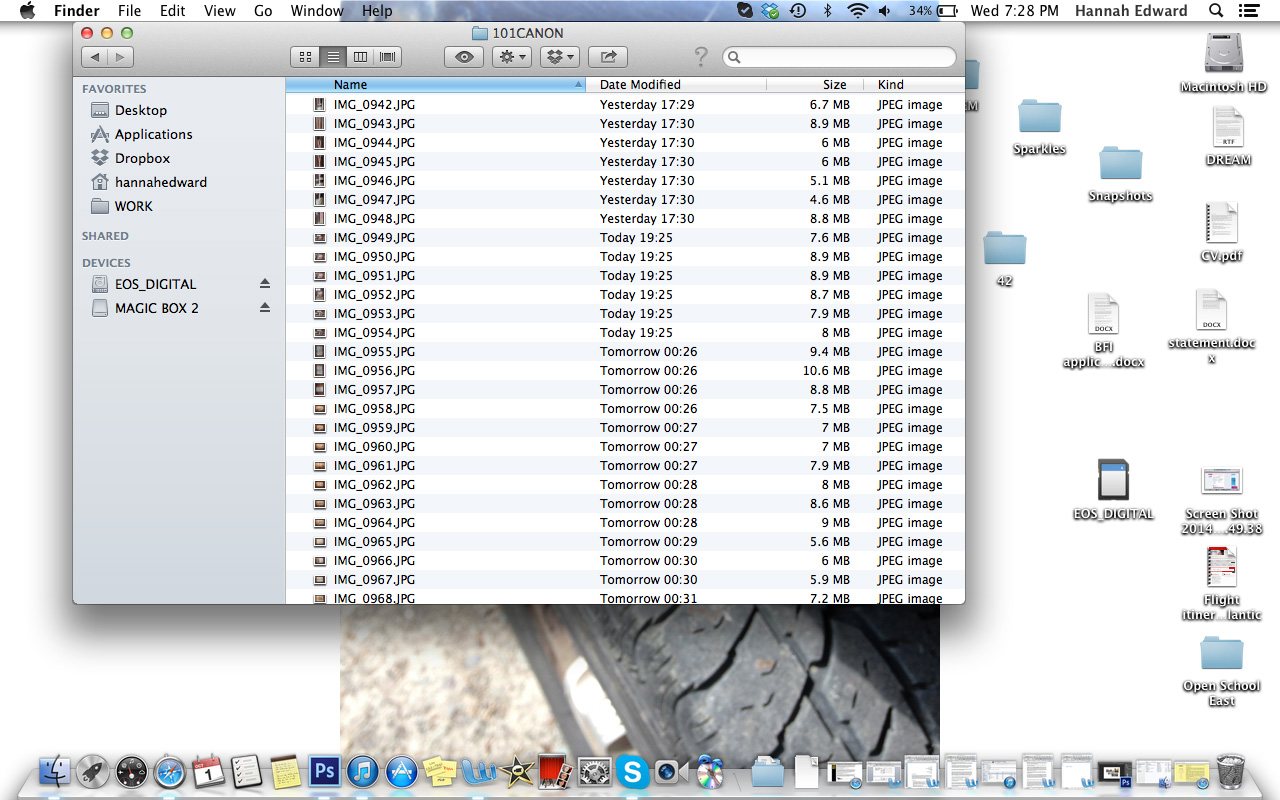Open Dropbox from the sidebar
Screen dimensions: 1280x800
click(x=142, y=158)
